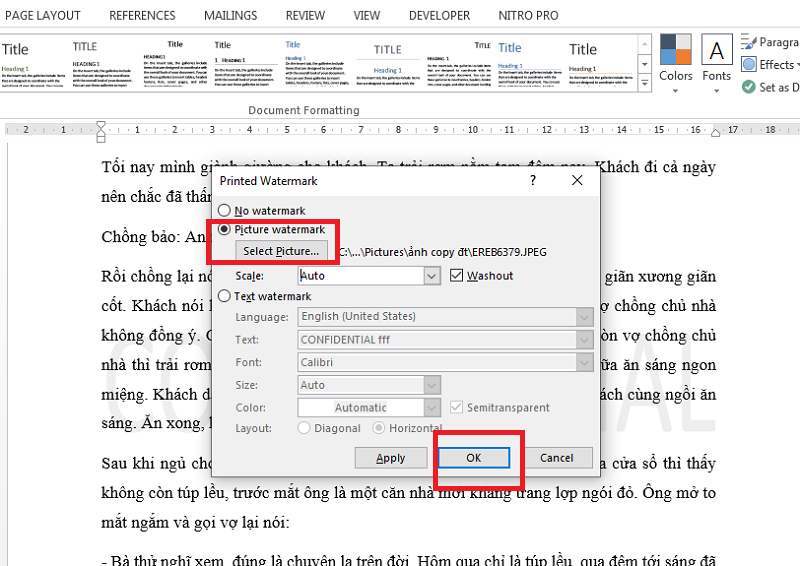The width and height of the screenshot is (800, 566).
Task: Click the dialog Help question mark
Action: pyautogui.click(x=533, y=180)
